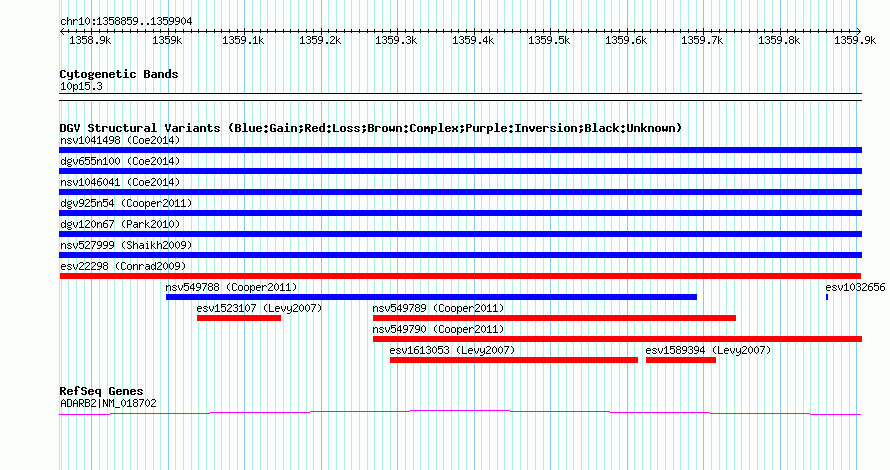Click the esv22298 (Conrad2009) text label
This screenshot has height=470, width=890.
(123, 266)
